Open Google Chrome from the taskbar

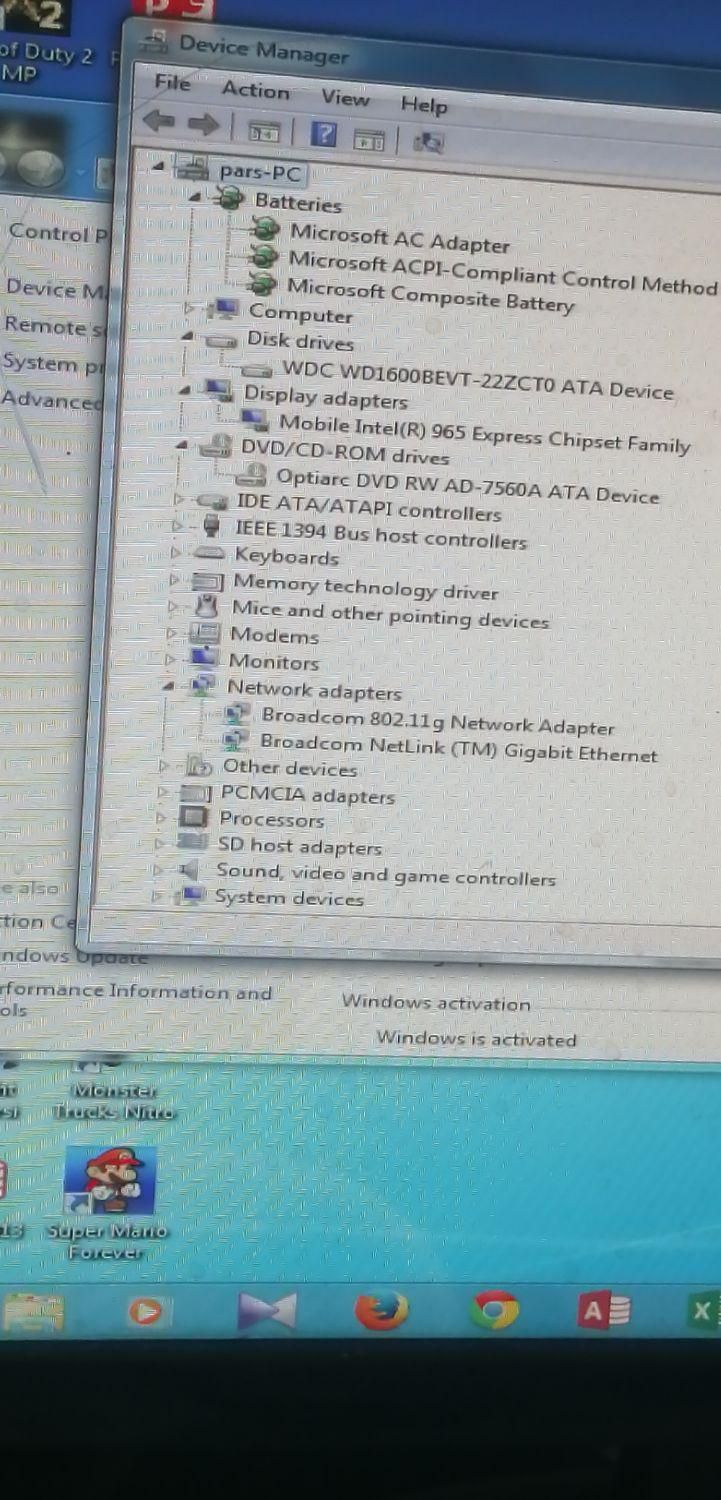495,1310
